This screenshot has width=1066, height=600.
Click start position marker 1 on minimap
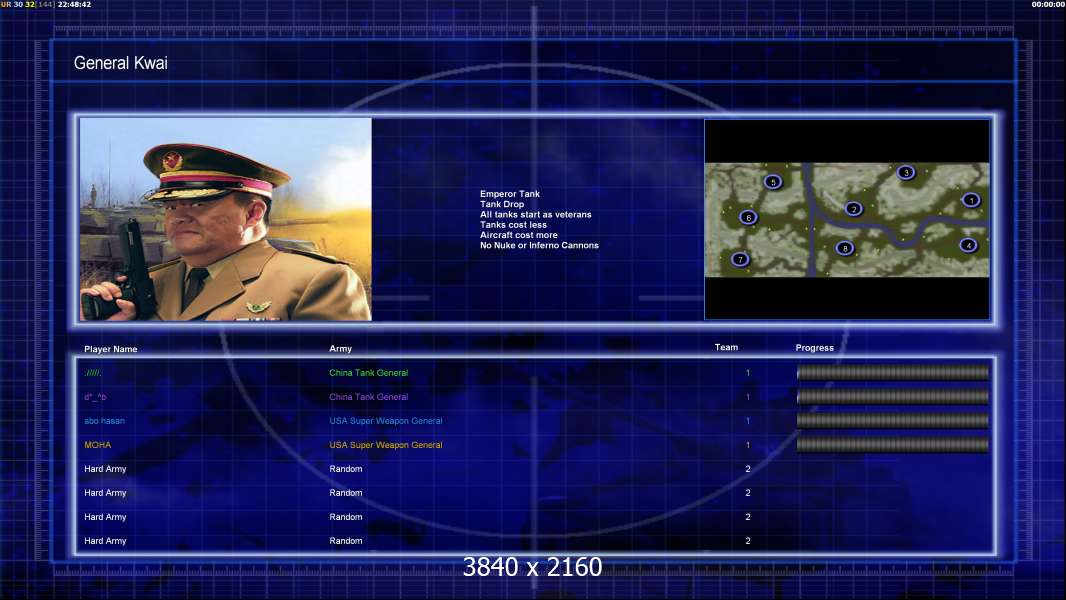pos(971,200)
